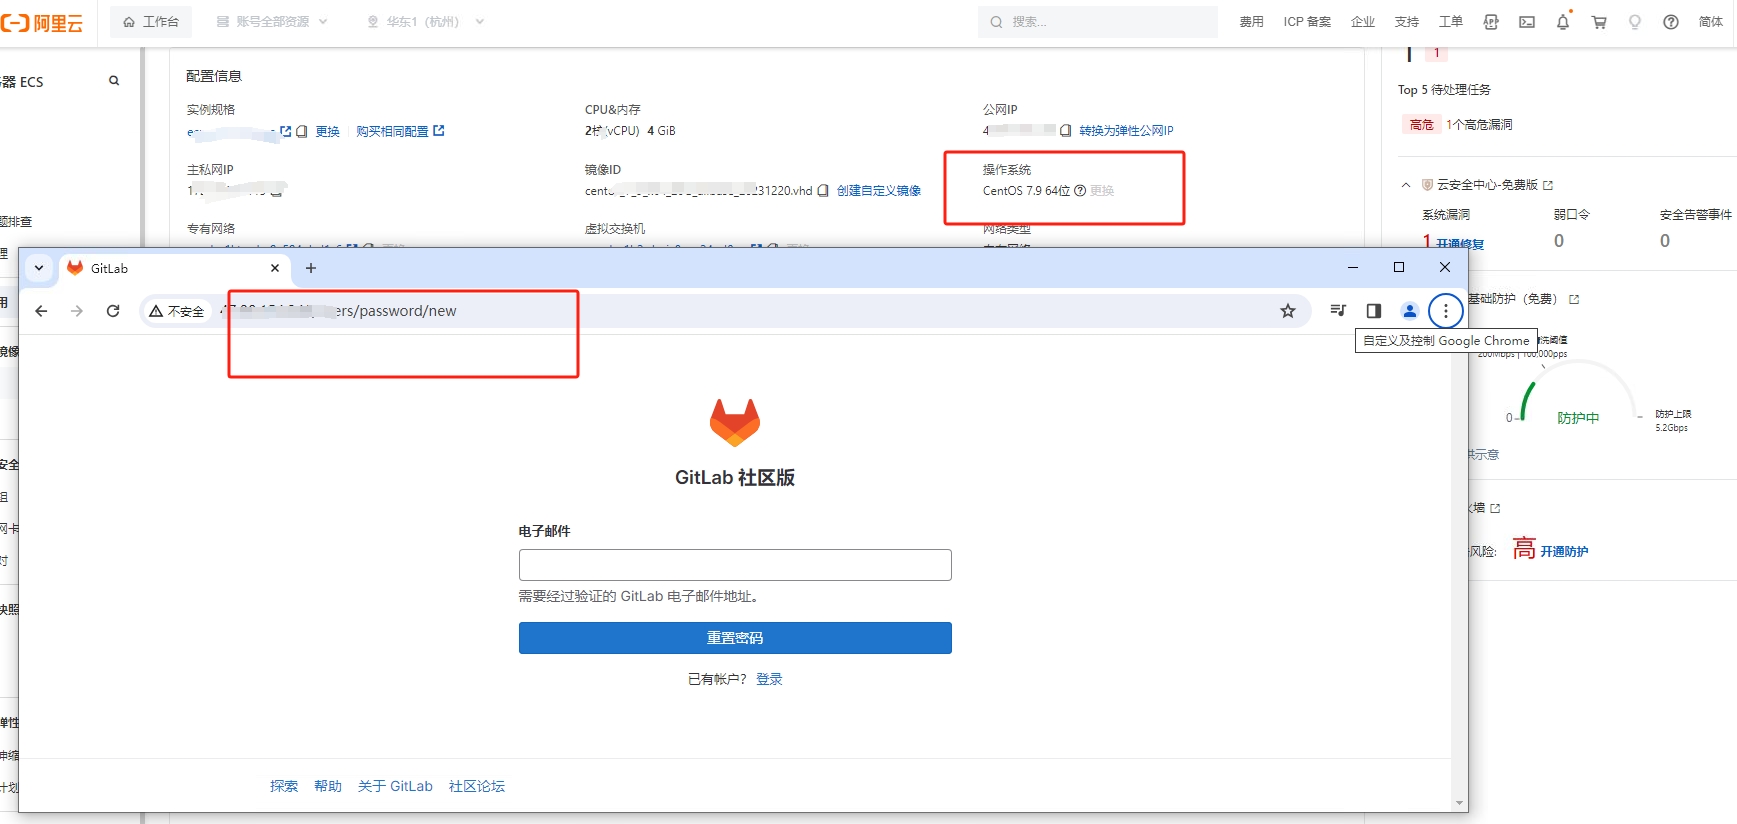Click help icon beside CentOS 7.9 64位
The width and height of the screenshot is (1737, 824).
(1080, 190)
